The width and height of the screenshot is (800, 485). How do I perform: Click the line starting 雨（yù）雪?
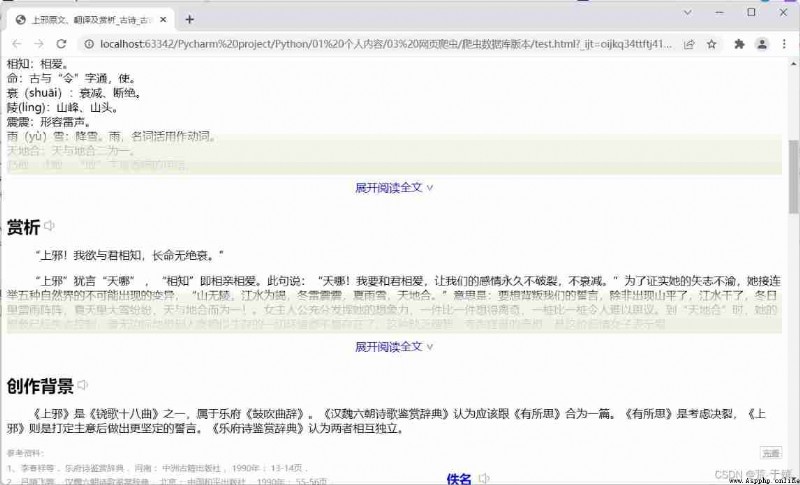(112, 137)
